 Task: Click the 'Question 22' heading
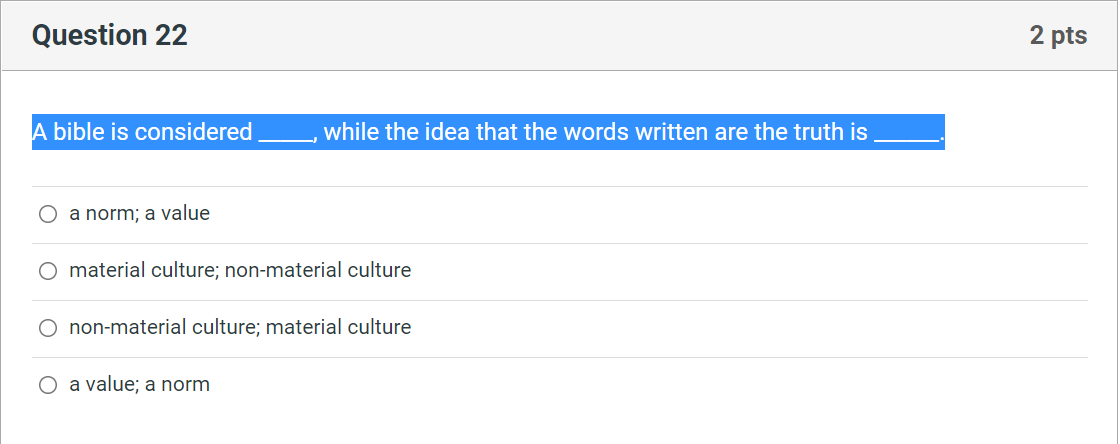[109, 36]
